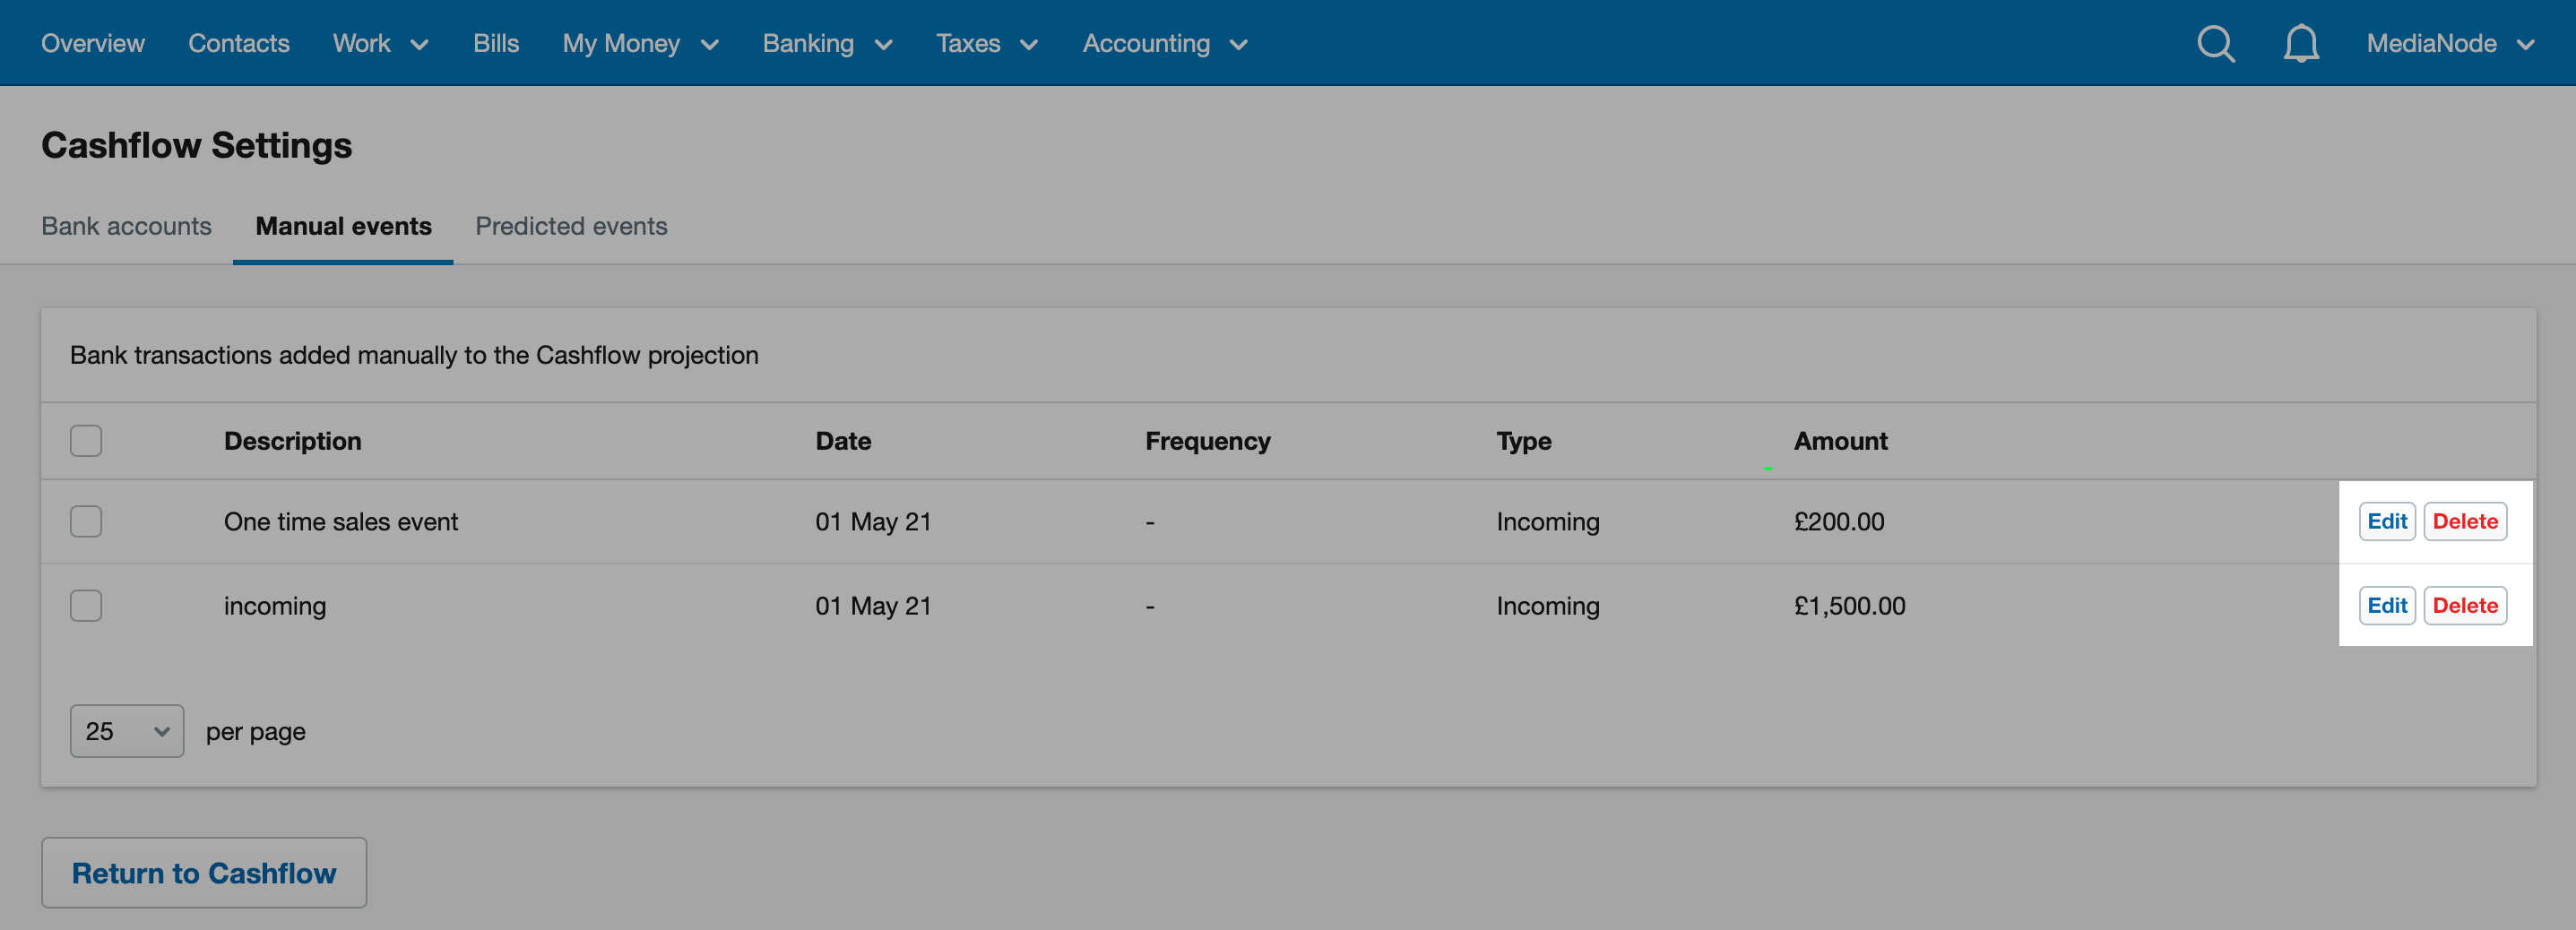The height and width of the screenshot is (930, 2576).
Task: Expand the Banking menu
Action: (x=827, y=43)
